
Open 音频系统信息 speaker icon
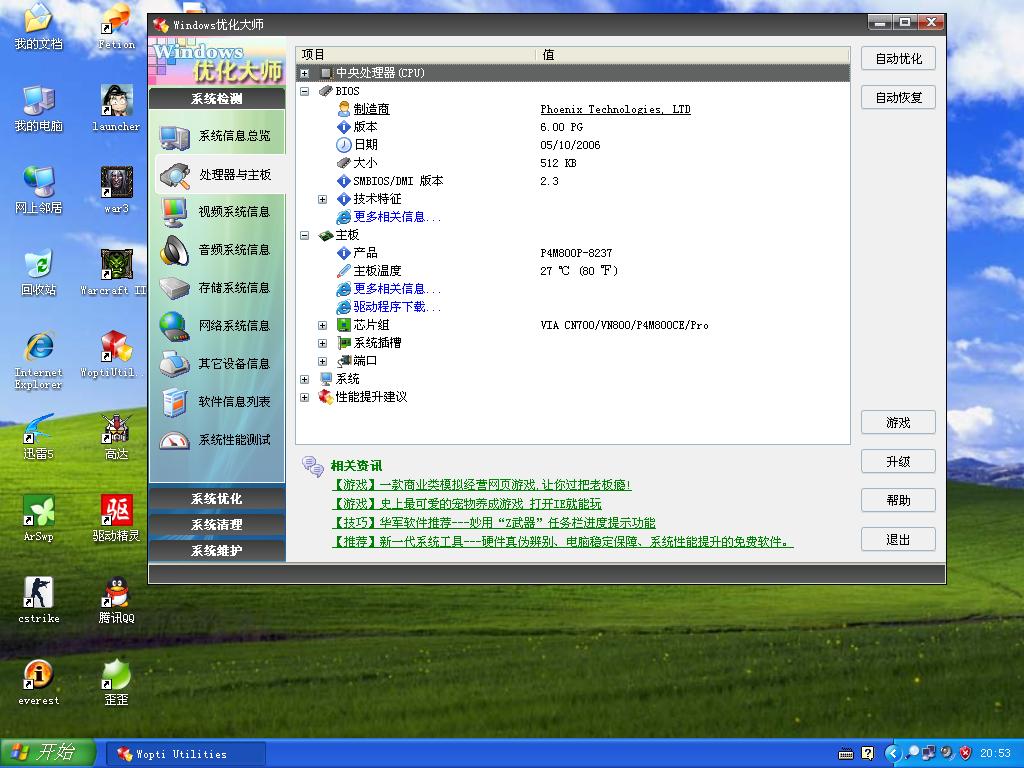point(174,249)
